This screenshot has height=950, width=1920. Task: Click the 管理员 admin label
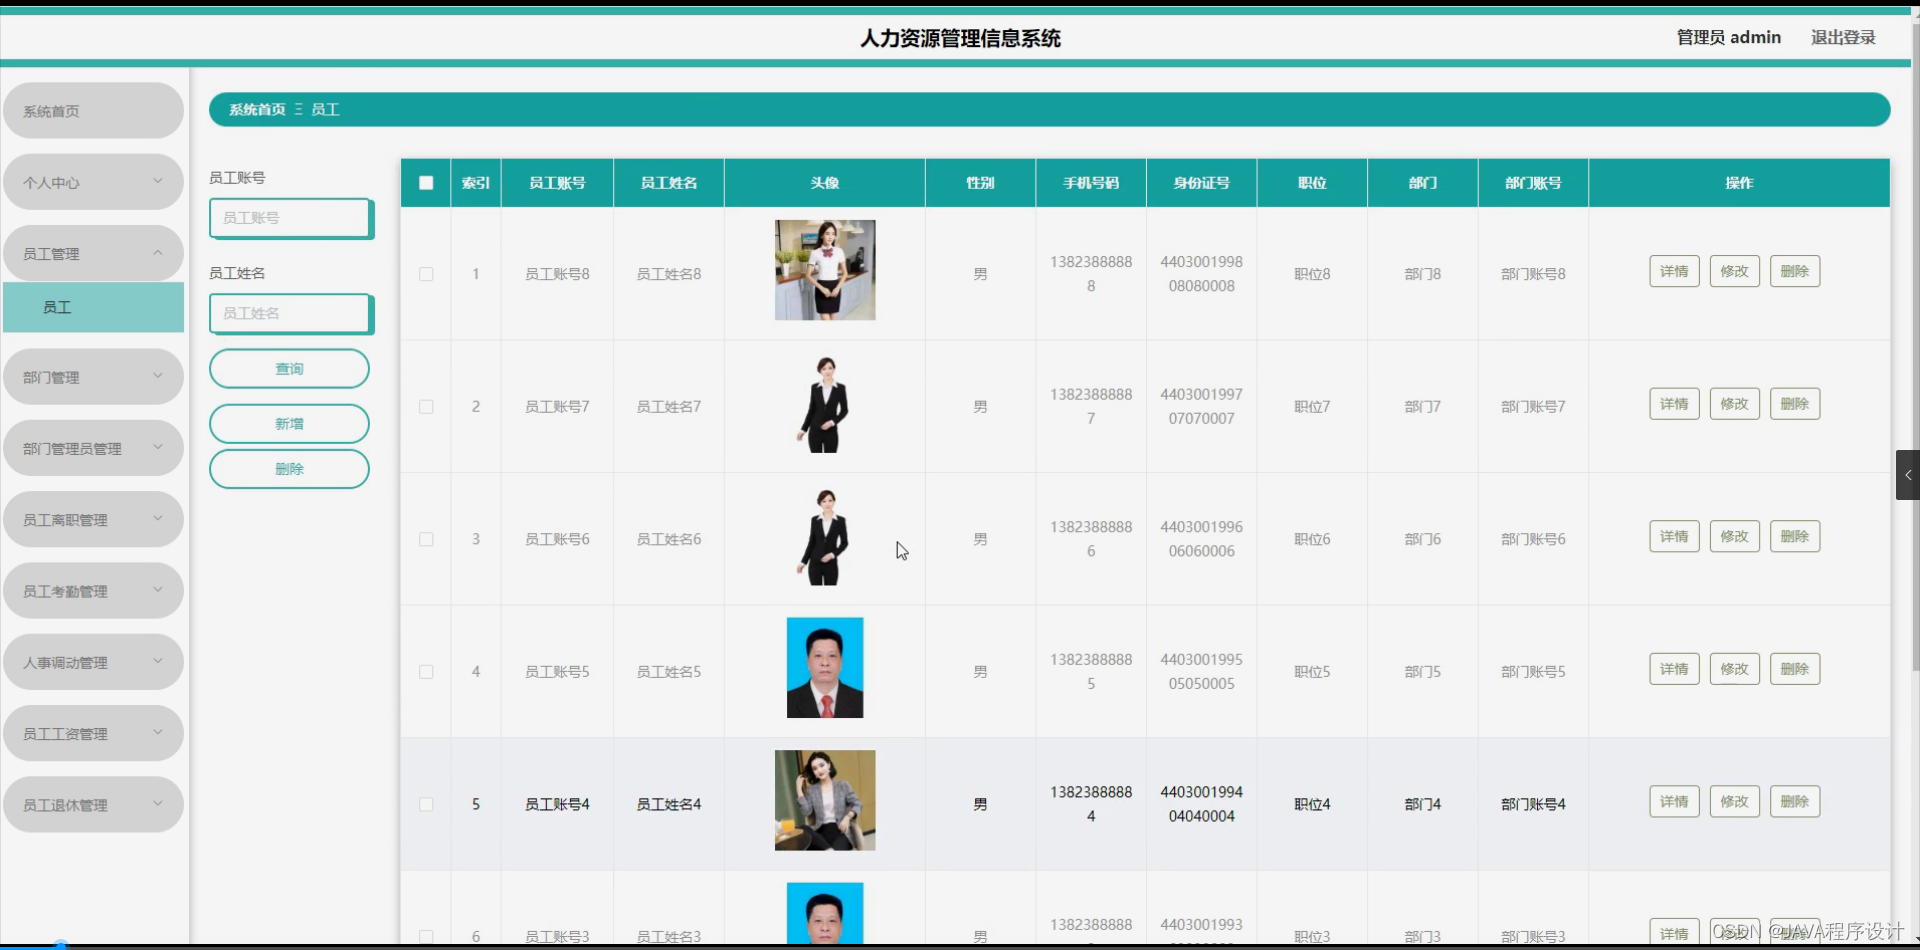[x=1729, y=37]
